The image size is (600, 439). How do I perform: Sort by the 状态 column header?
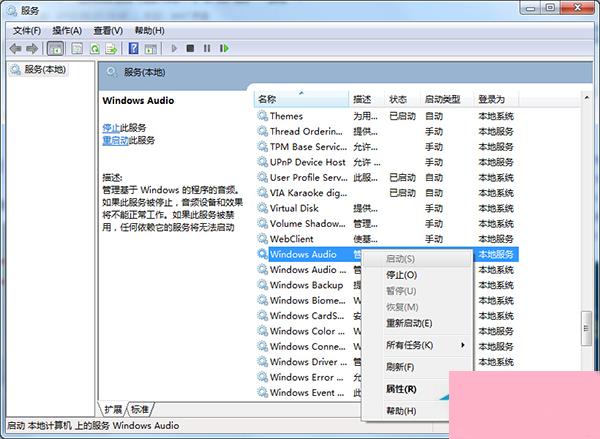click(402, 99)
